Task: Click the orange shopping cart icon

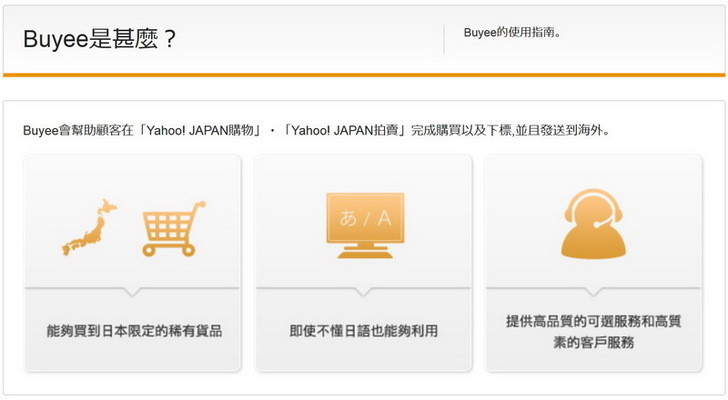Action: tap(174, 229)
